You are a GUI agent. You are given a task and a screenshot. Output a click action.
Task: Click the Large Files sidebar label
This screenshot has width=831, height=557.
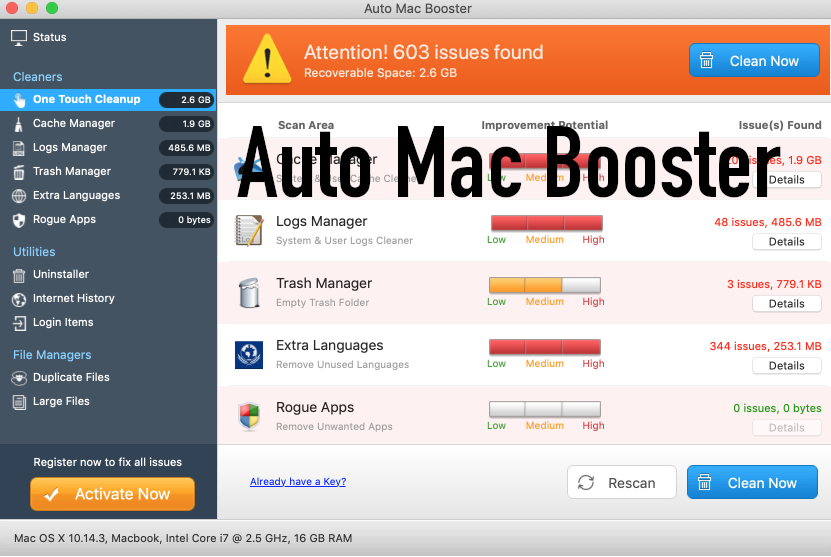(x=61, y=401)
